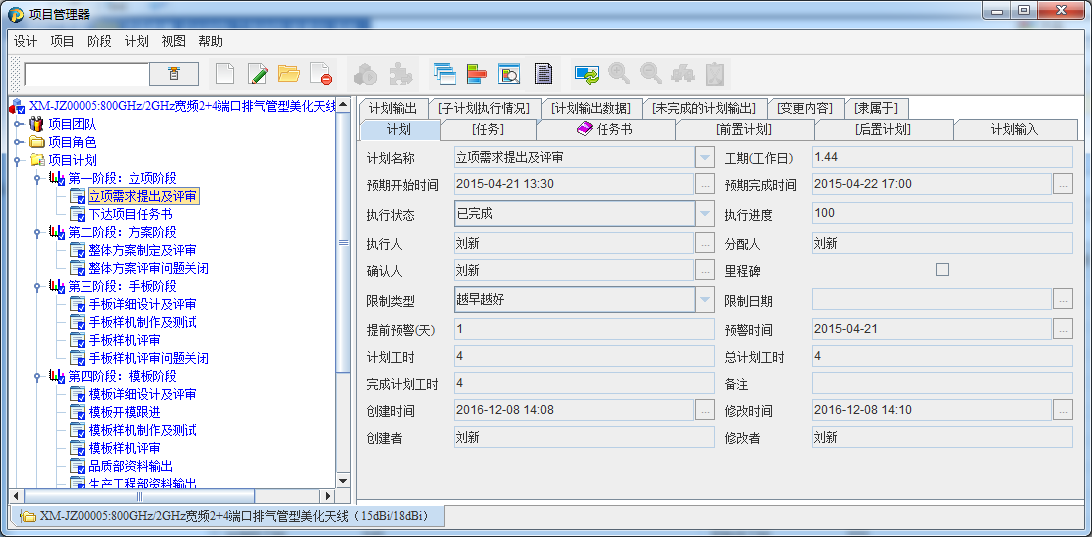The image size is (1092, 537).
Task: Open the 限制类型 dropdown arrow
Action: pos(705,299)
